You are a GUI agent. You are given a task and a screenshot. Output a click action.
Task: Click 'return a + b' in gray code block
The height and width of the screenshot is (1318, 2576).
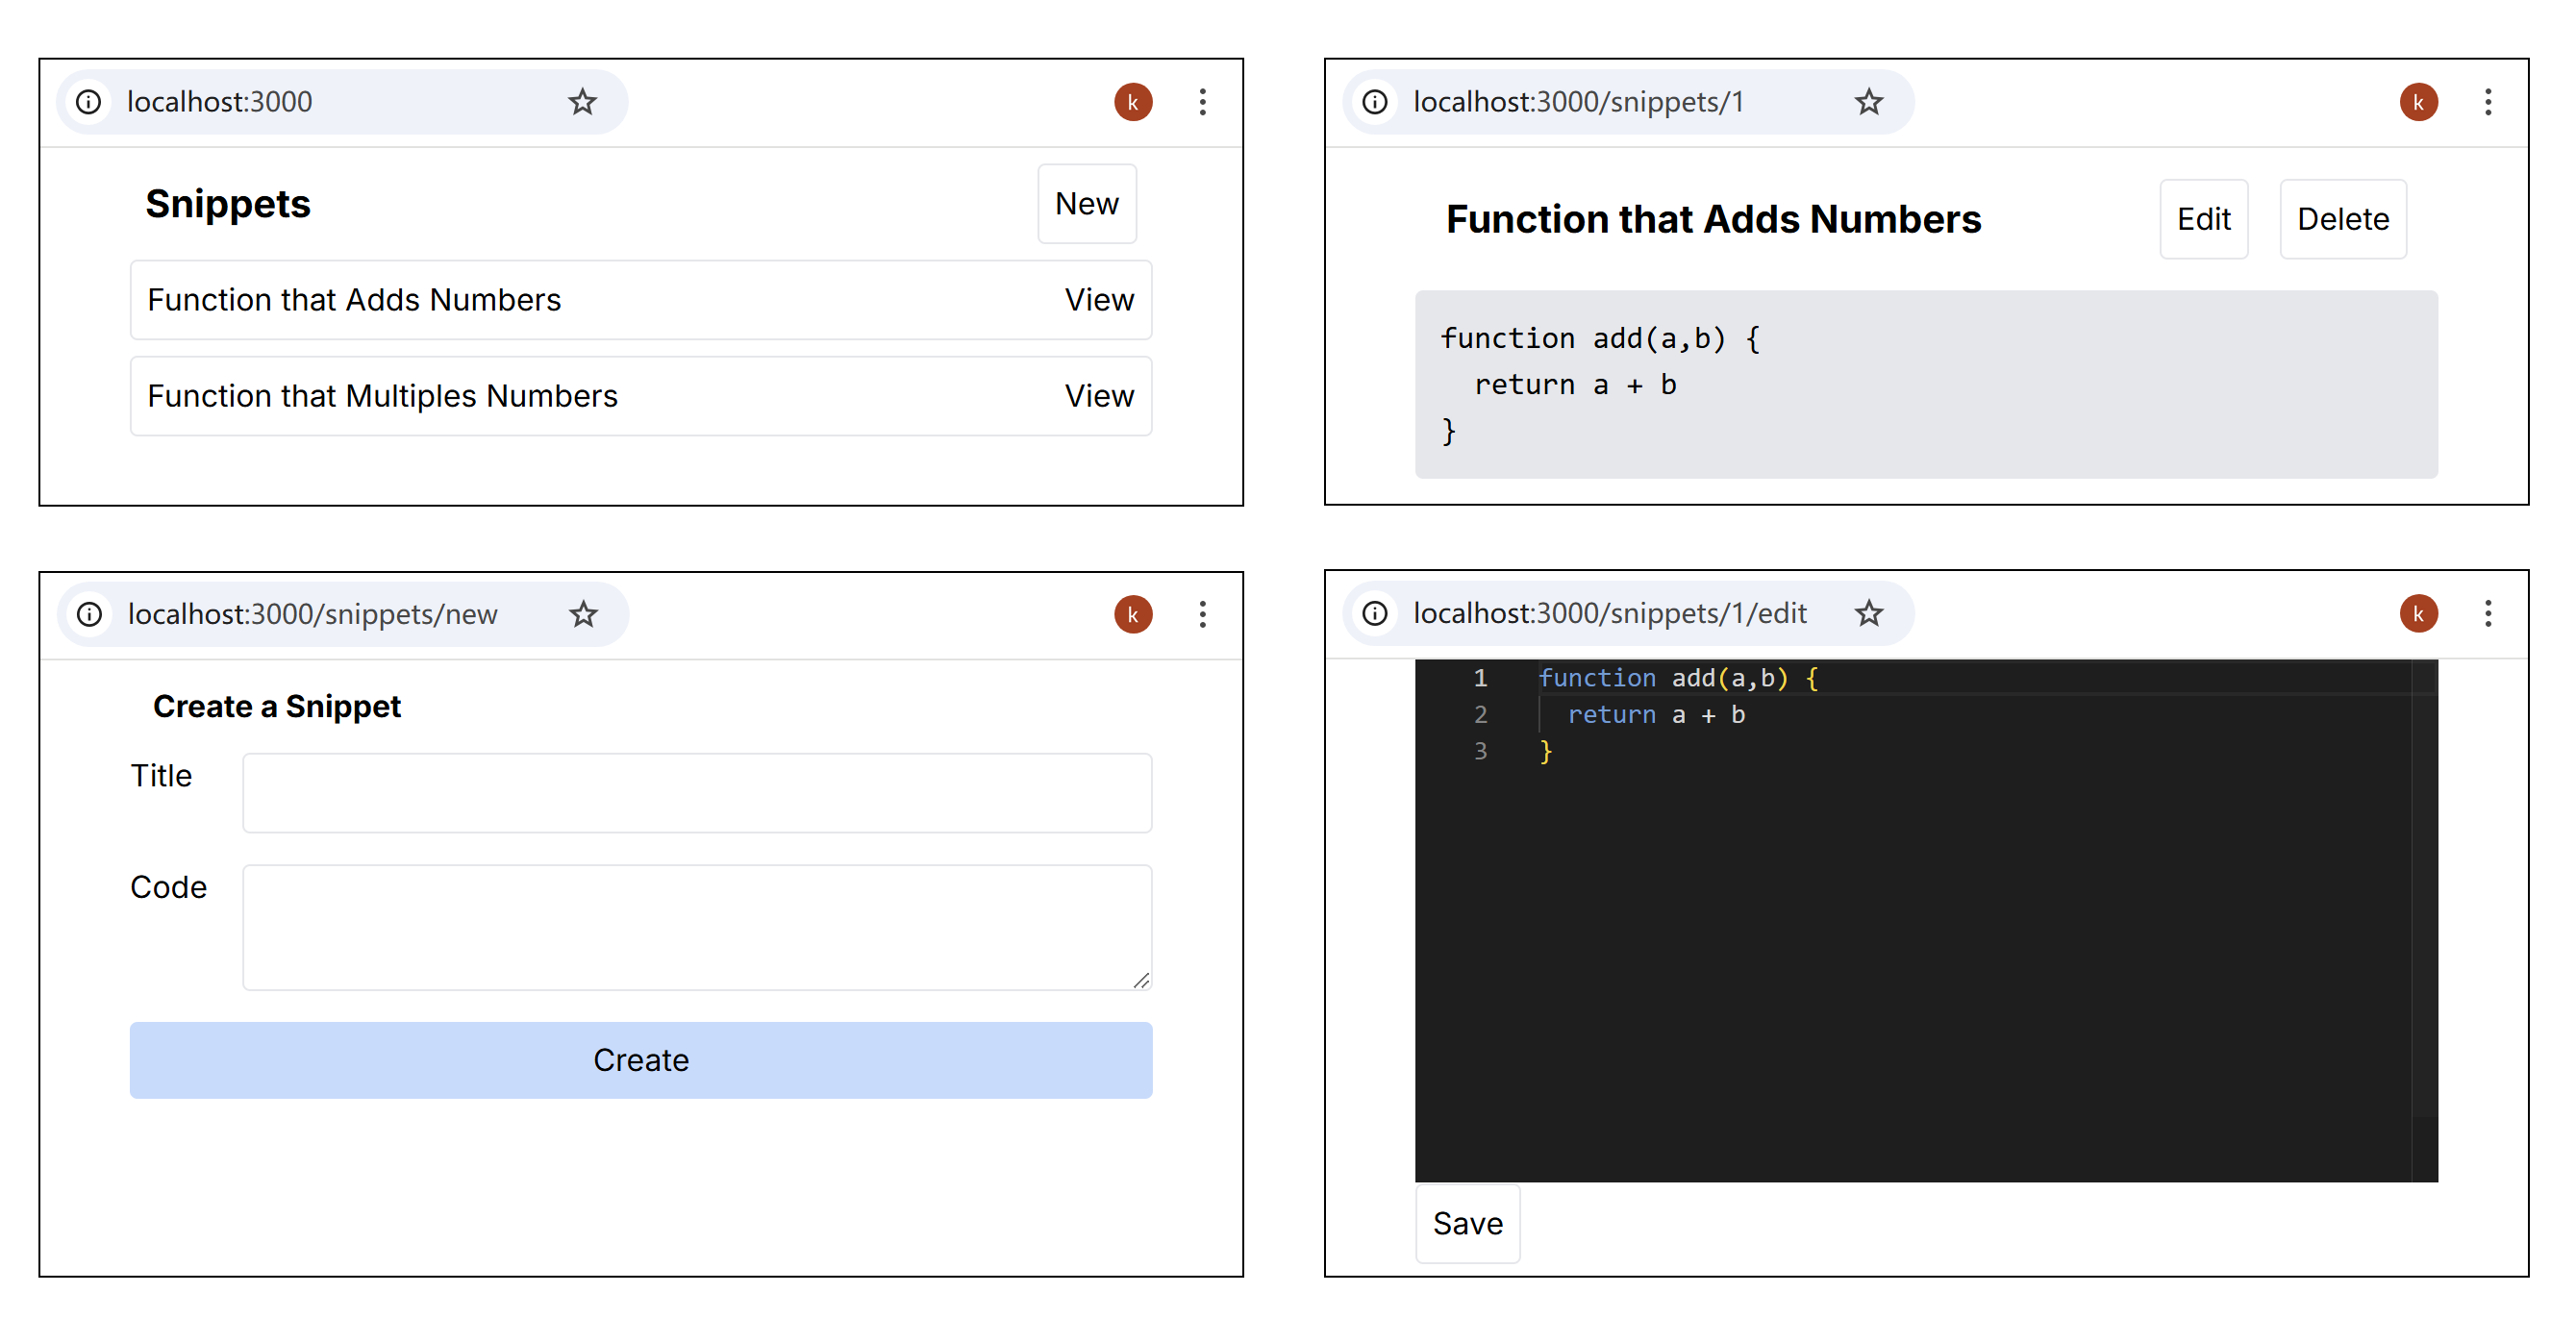(1575, 385)
